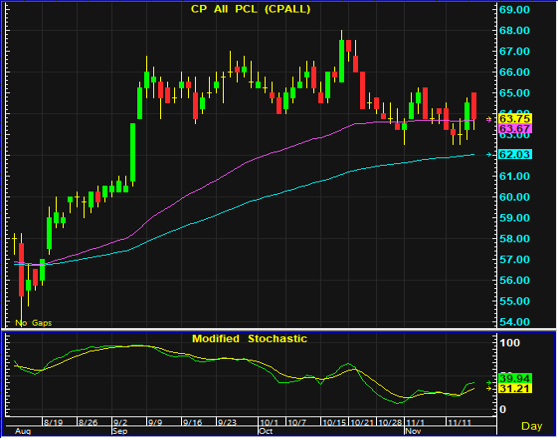
Task: Click the Sep month label
Action: pos(120,431)
